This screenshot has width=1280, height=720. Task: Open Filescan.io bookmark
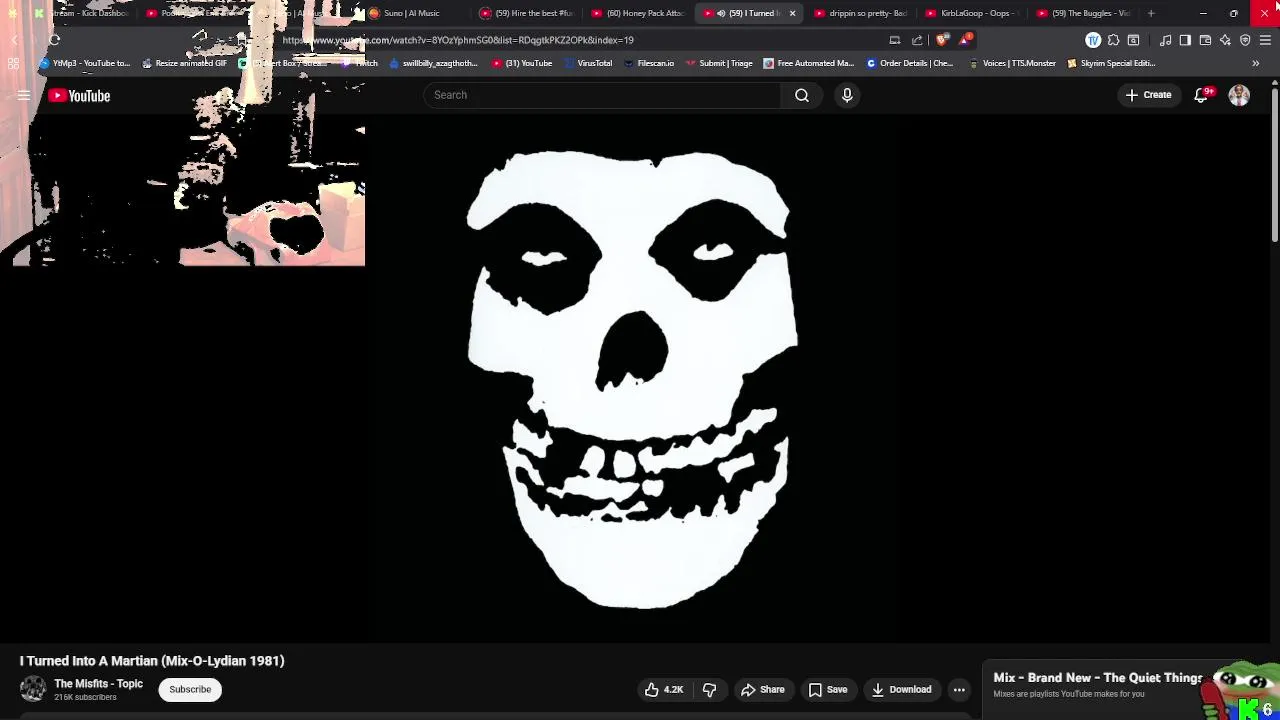point(649,63)
